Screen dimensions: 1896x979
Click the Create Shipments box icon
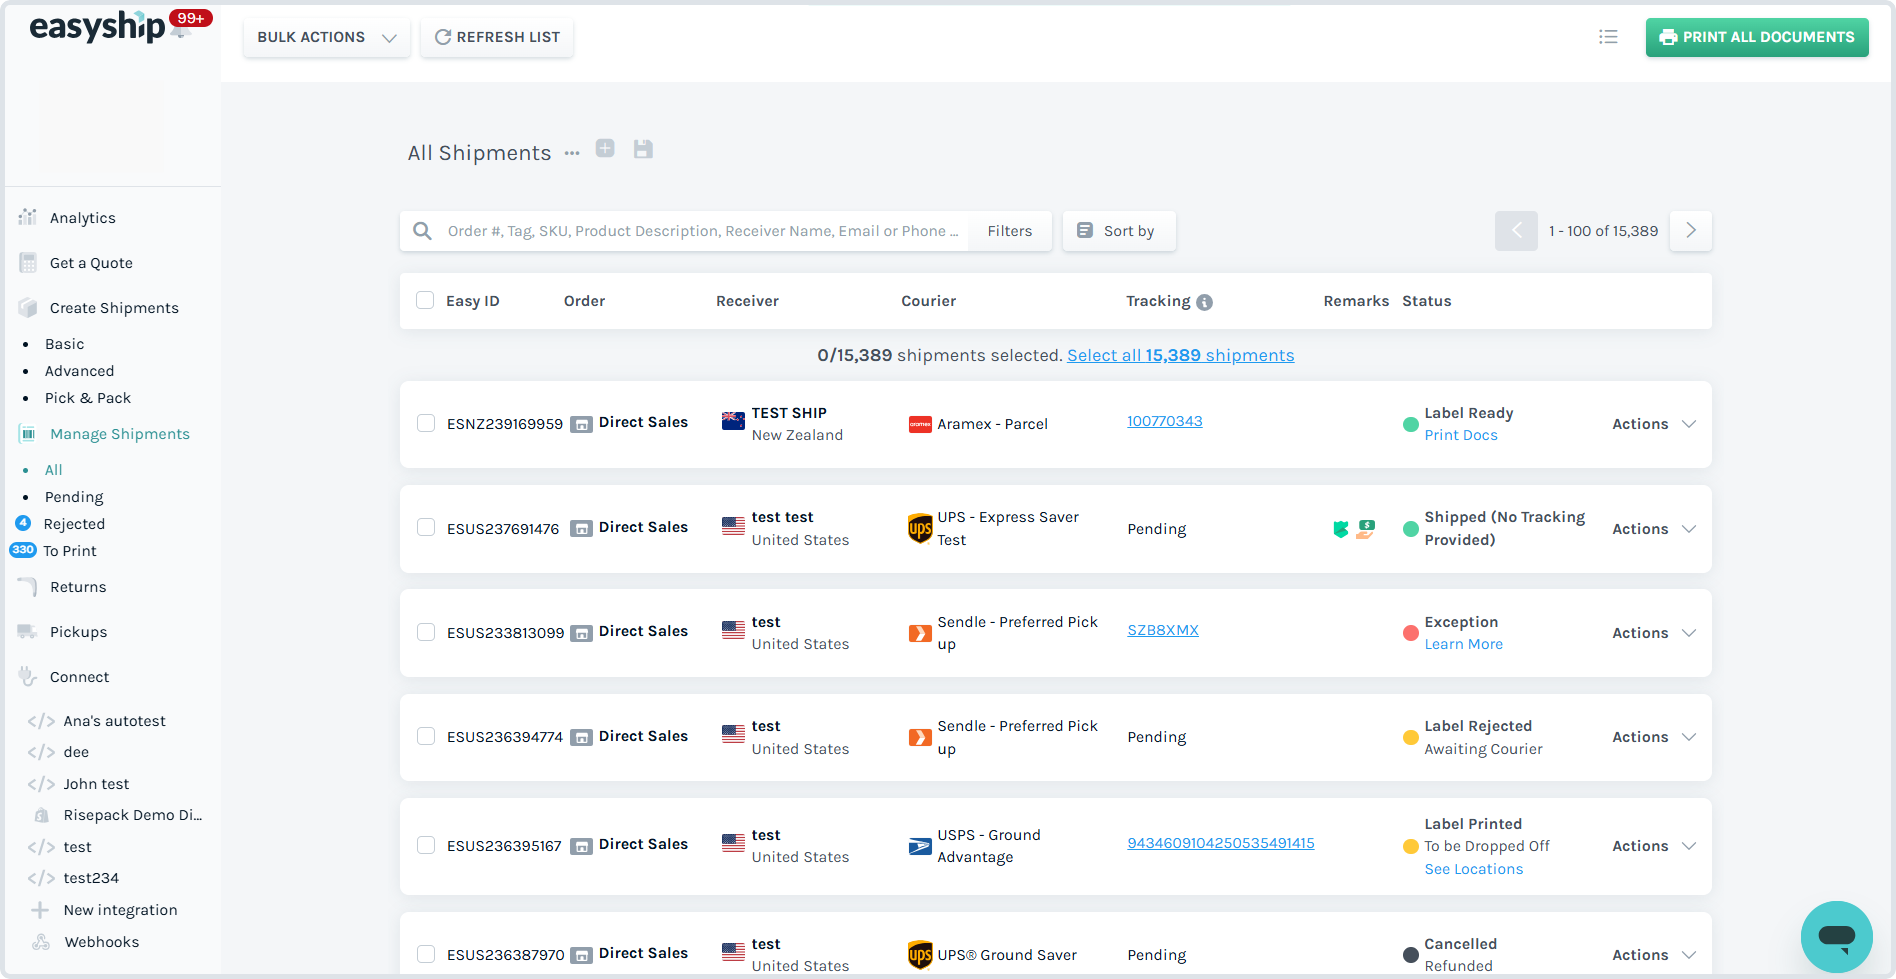[x=28, y=308]
